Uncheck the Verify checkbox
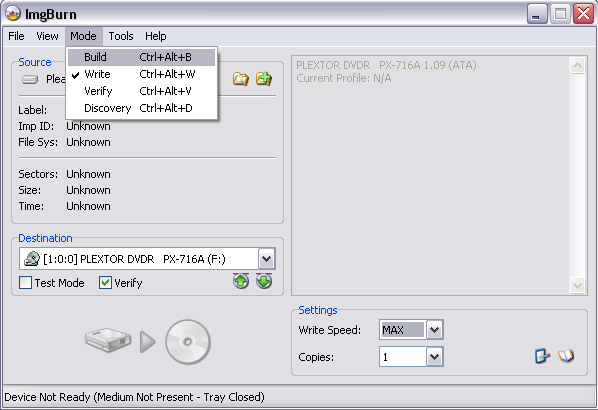 pos(105,283)
